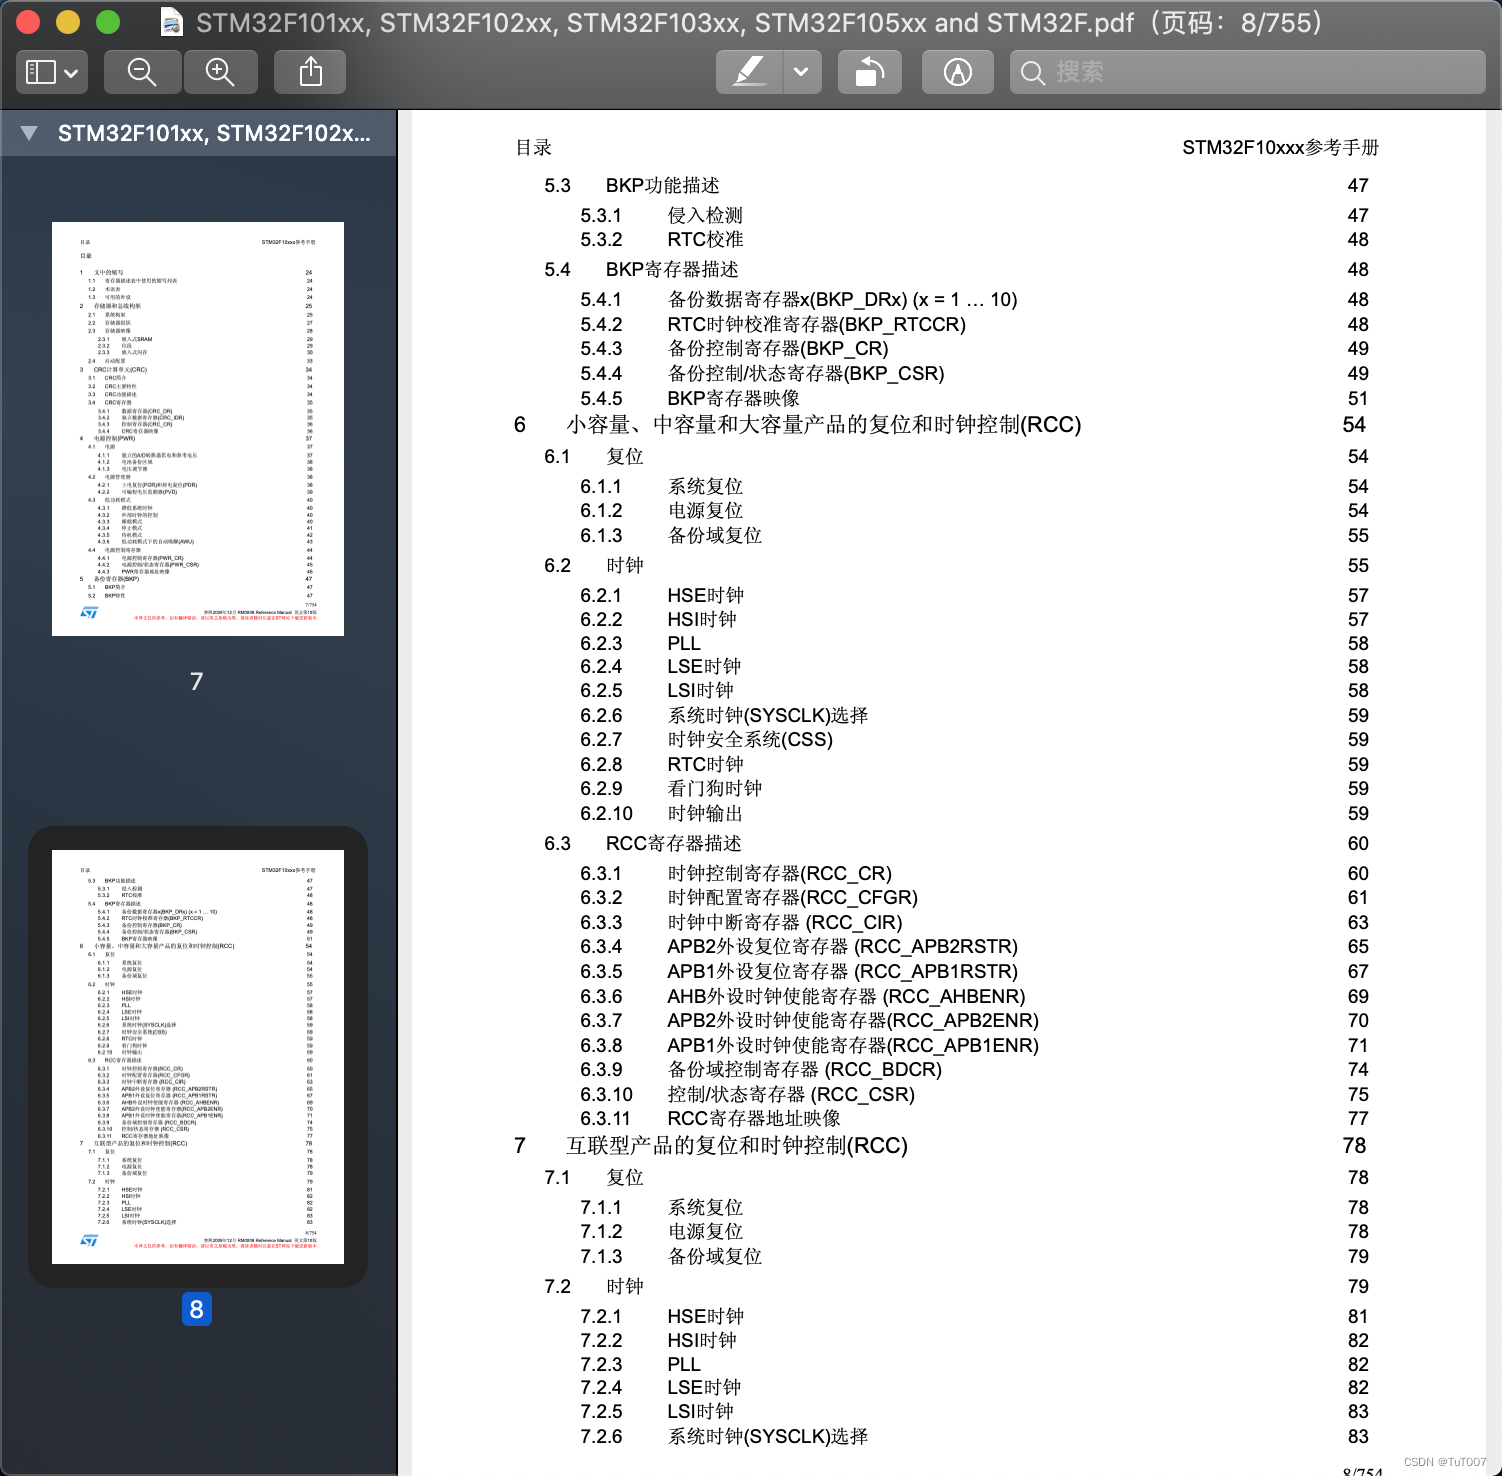Select the Zoom Out tool

[141, 71]
